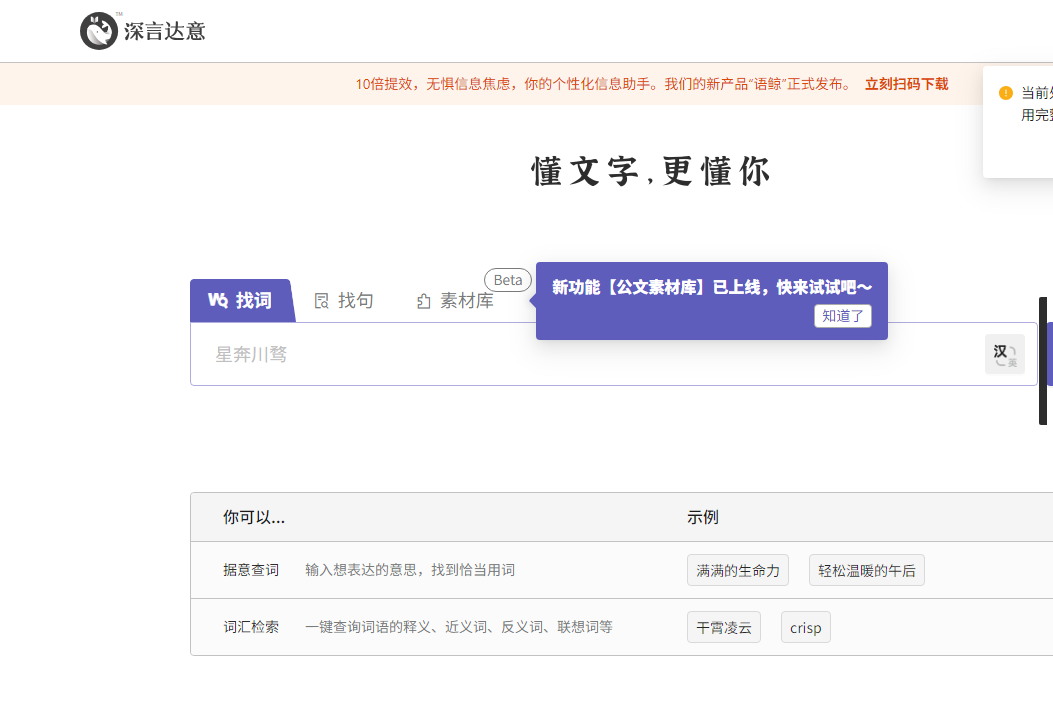Read the 语鲸 product announcement banner text
This screenshot has width=1053, height=727.
pyautogui.click(x=603, y=84)
